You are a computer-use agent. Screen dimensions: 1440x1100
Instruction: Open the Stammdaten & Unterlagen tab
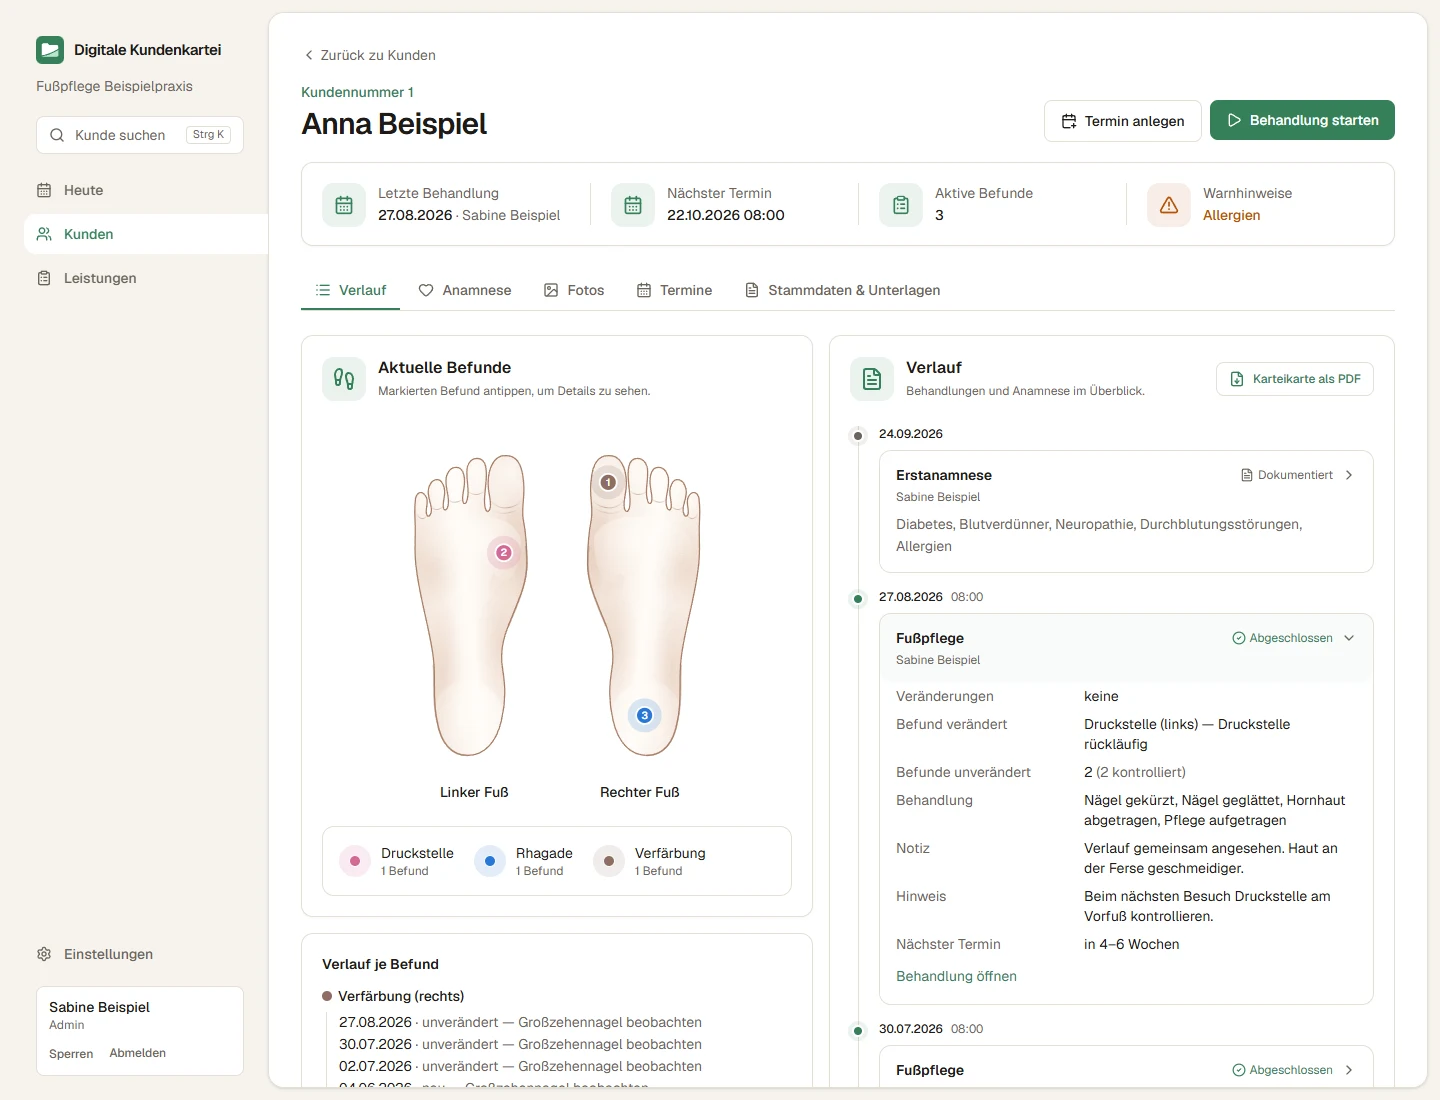[843, 290]
